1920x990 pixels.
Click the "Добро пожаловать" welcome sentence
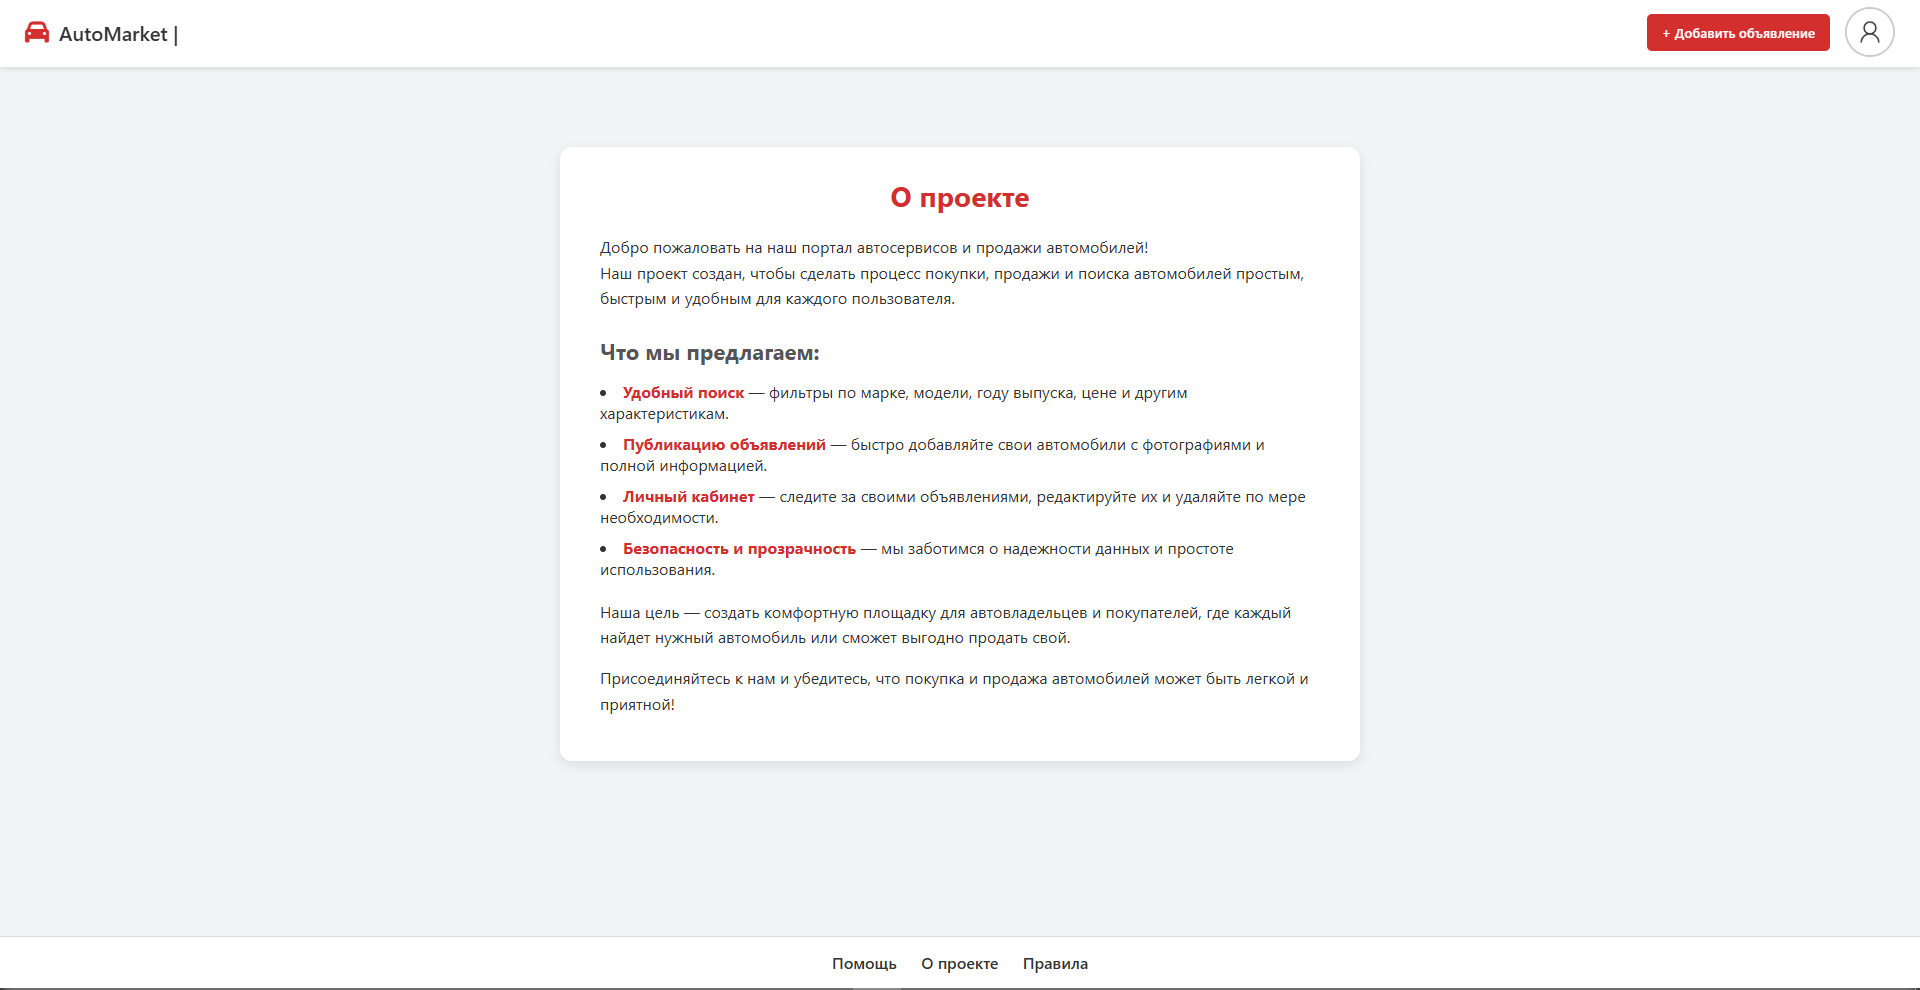click(x=873, y=248)
